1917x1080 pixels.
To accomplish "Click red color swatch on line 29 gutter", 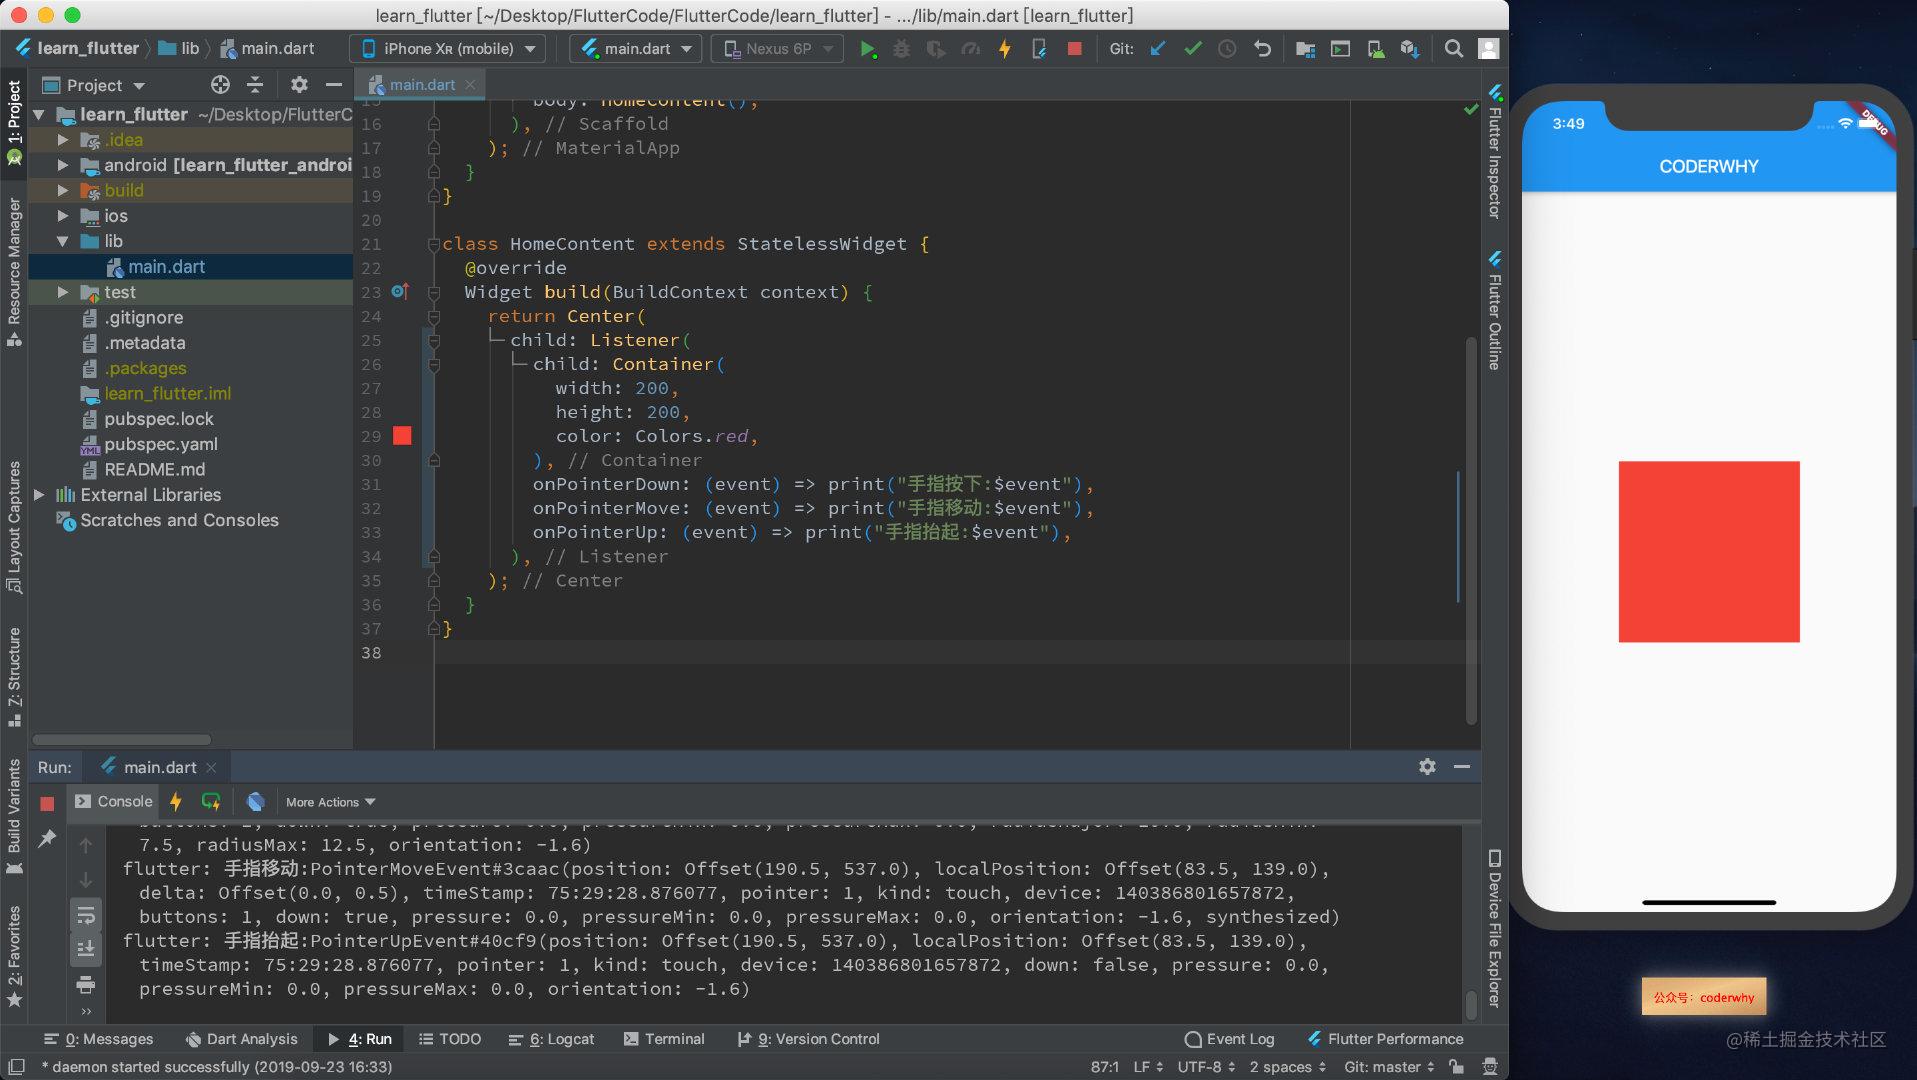I will pyautogui.click(x=402, y=436).
